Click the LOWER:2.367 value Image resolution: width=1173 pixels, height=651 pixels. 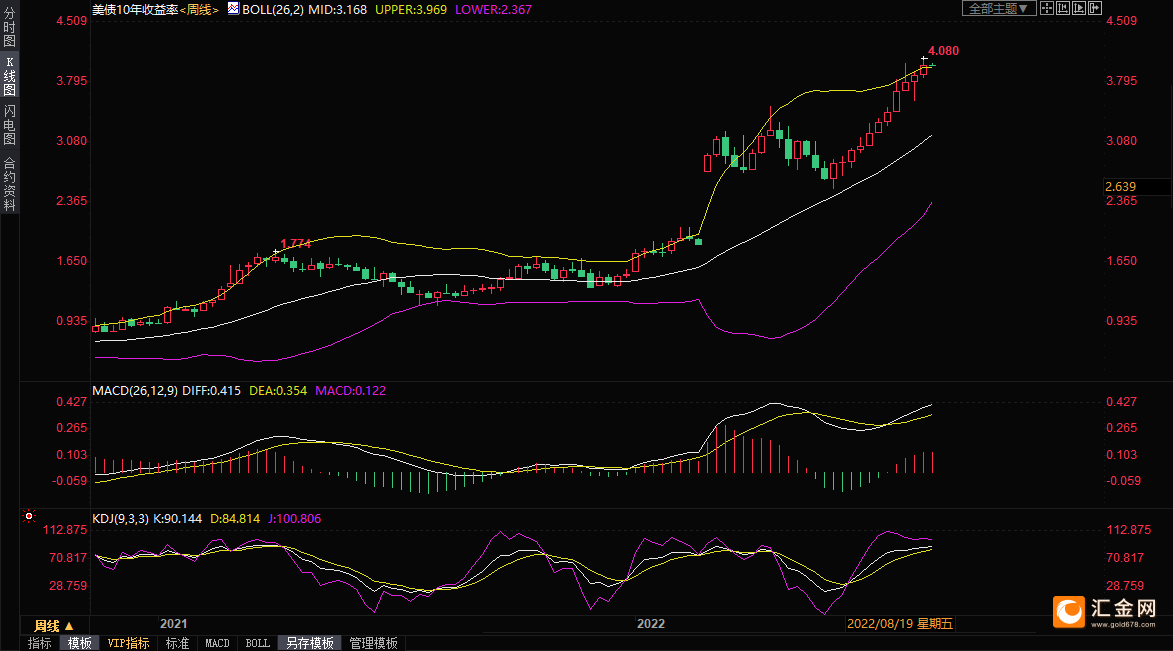point(493,10)
